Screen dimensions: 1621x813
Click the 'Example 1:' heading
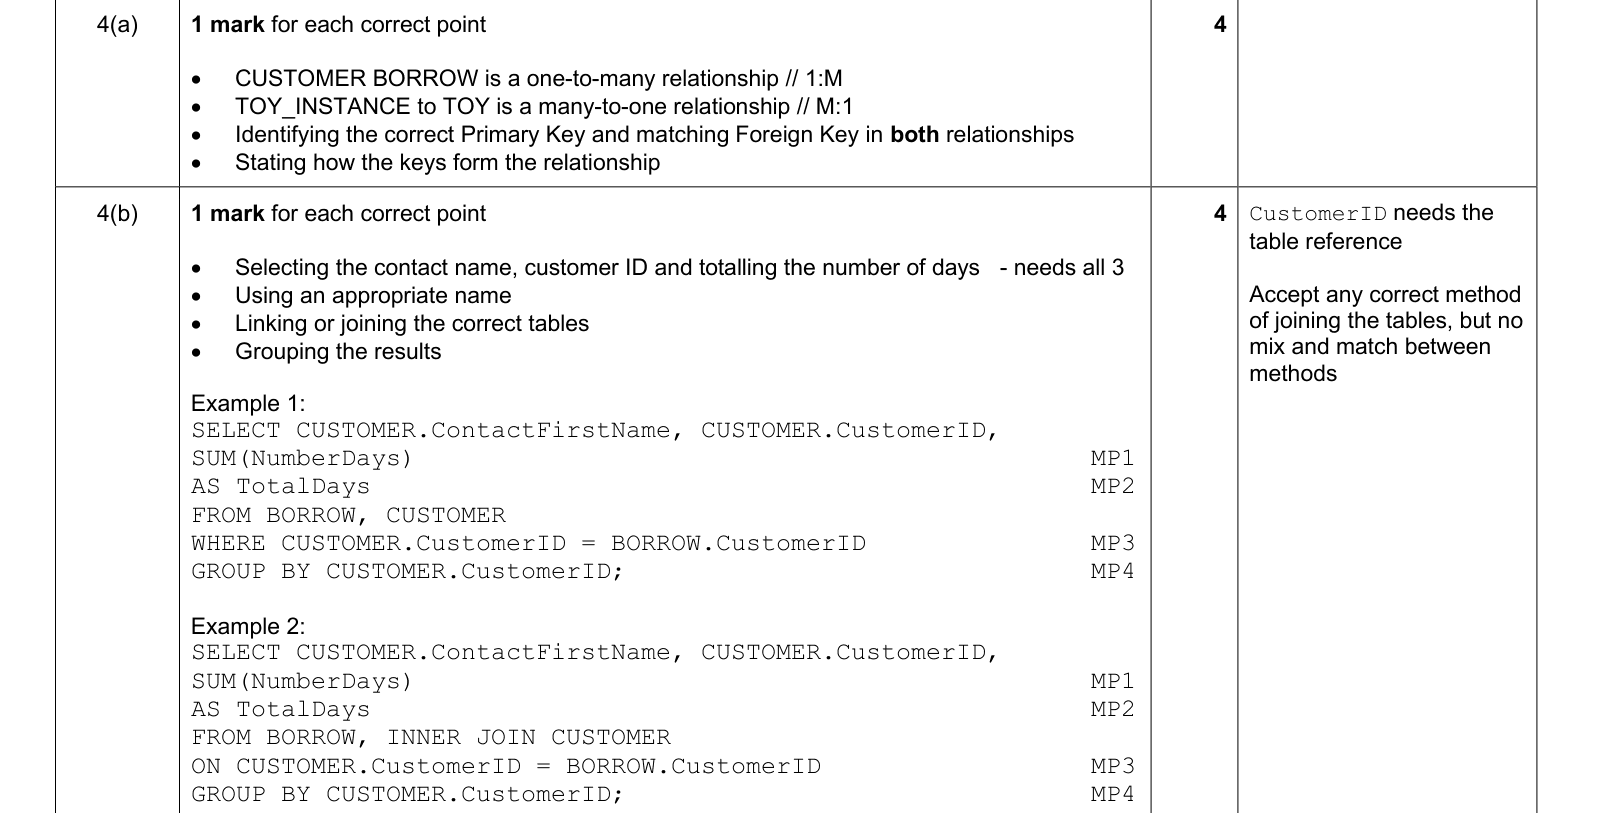coord(248,404)
